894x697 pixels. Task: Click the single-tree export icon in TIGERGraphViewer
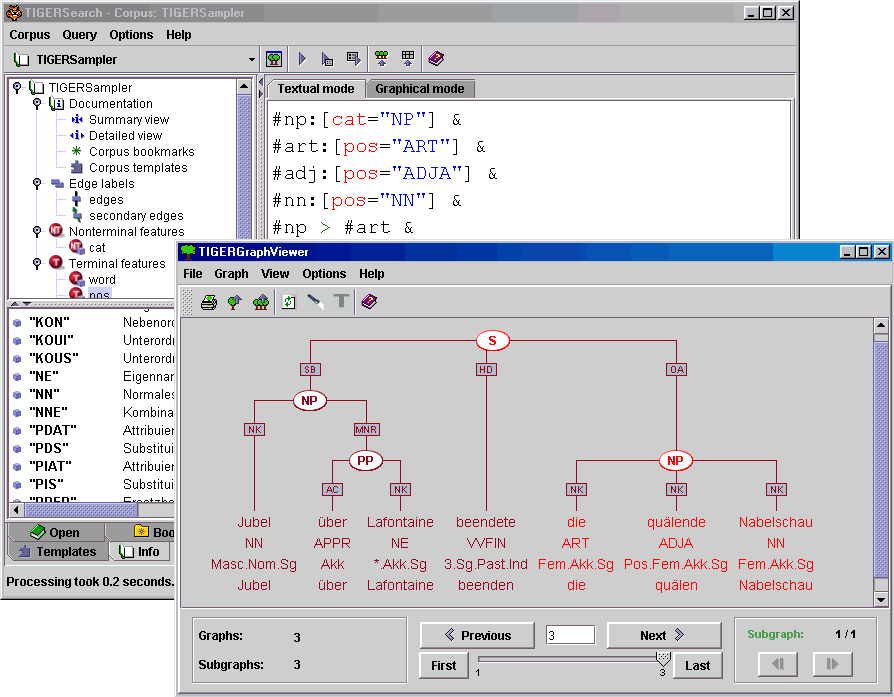click(234, 302)
